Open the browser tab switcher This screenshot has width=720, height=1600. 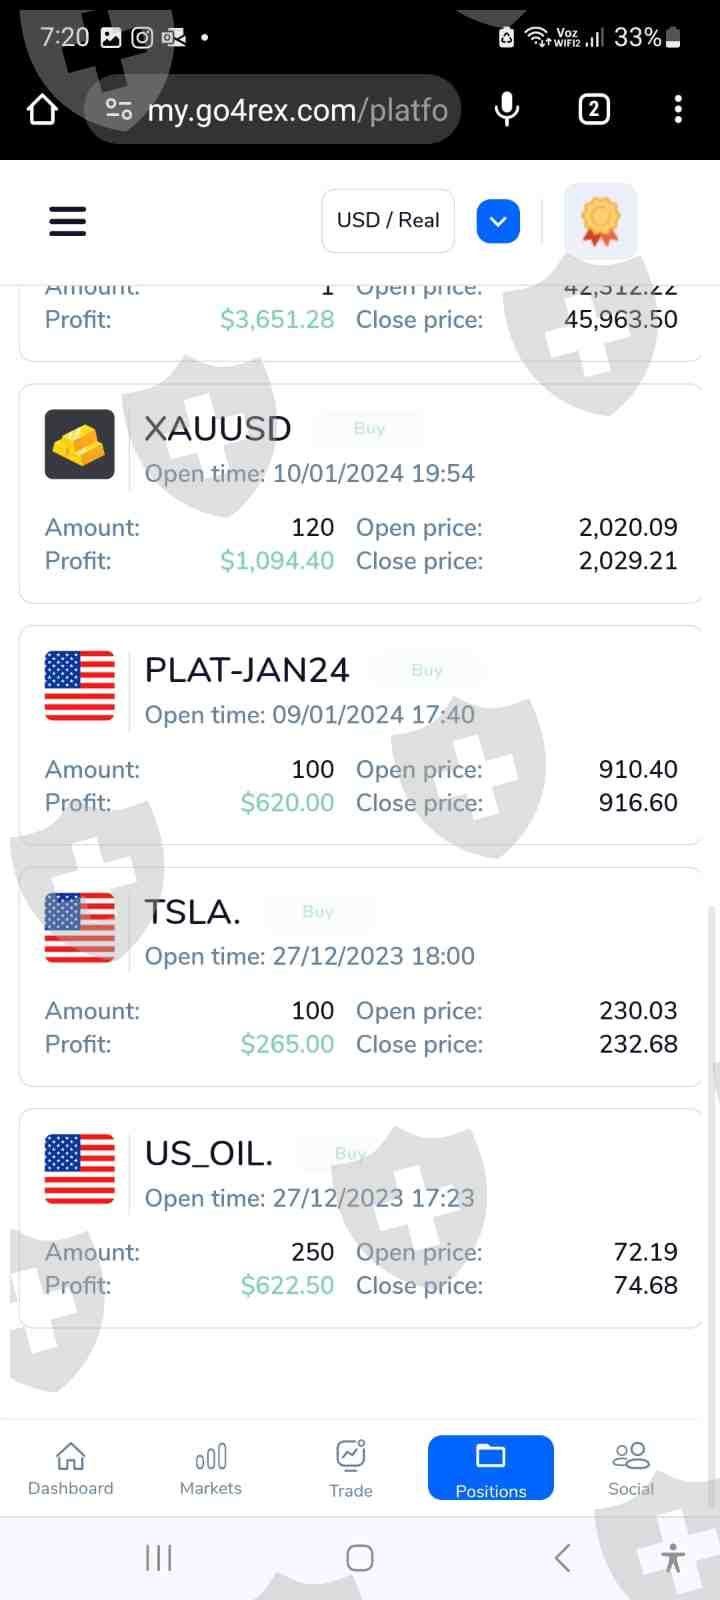click(594, 109)
